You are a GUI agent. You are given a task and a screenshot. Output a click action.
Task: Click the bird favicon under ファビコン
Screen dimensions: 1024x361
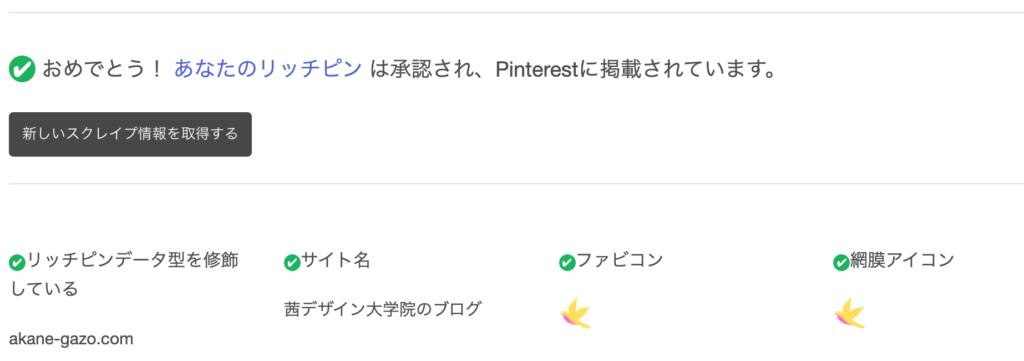tap(576, 313)
